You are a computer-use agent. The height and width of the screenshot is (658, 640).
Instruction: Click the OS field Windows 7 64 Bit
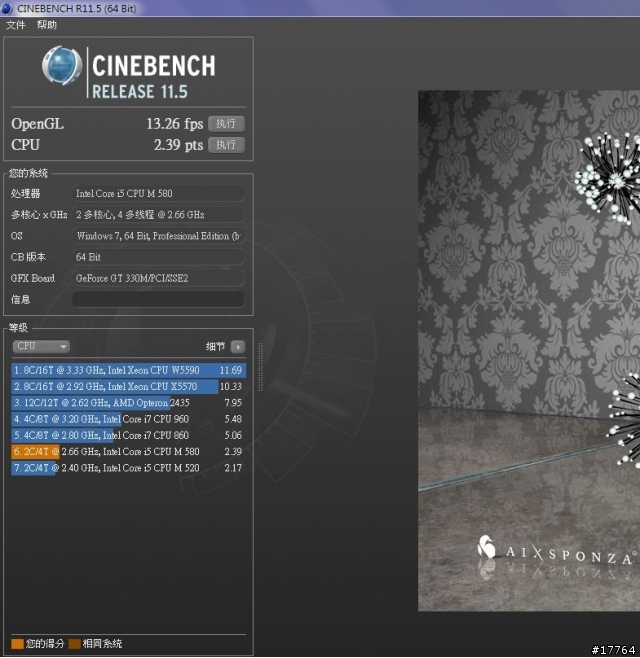click(x=158, y=236)
